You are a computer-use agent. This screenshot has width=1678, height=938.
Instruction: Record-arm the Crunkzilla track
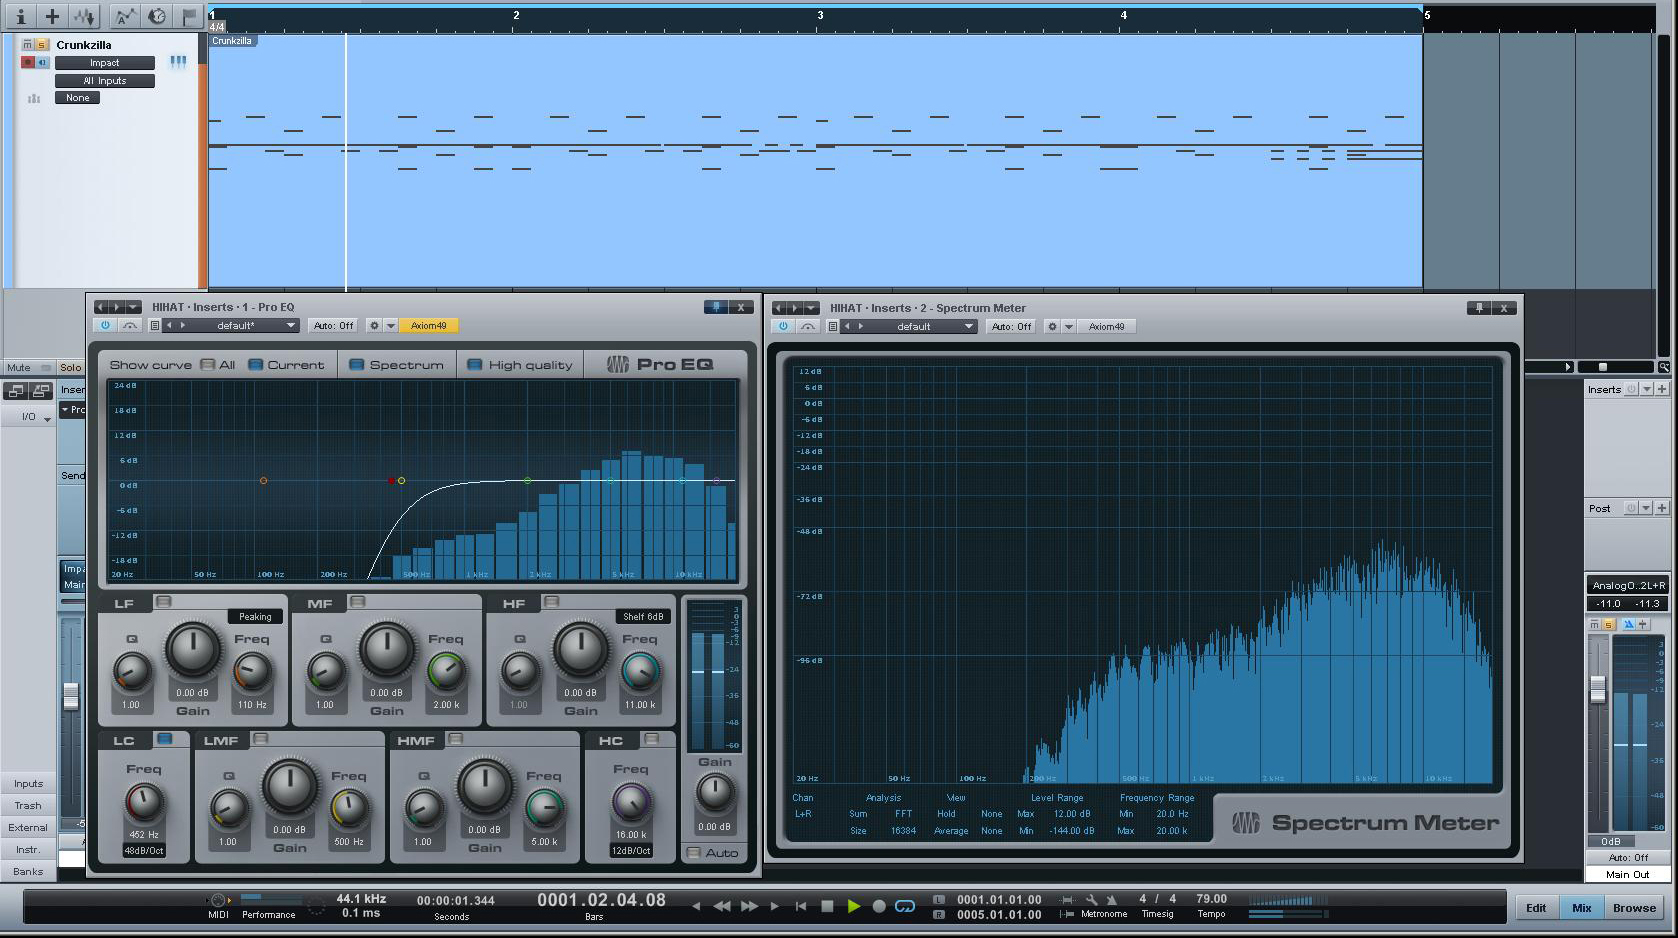[28, 62]
